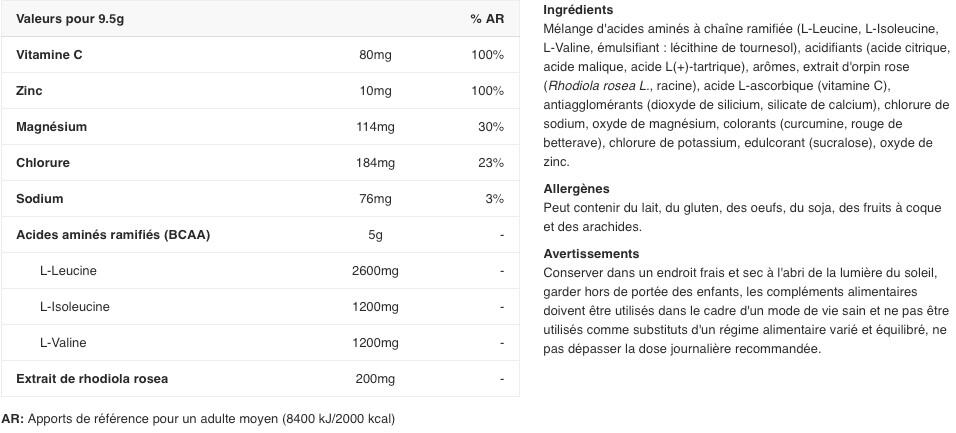Click the L-Isoleucine sub-row label

75,307
